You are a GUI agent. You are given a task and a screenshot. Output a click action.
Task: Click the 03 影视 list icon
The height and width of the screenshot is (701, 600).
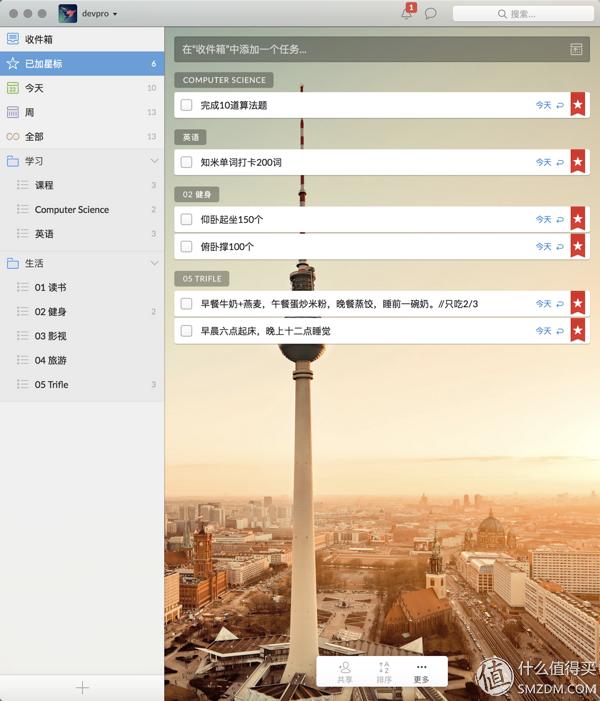pyautogui.click(x=23, y=335)
